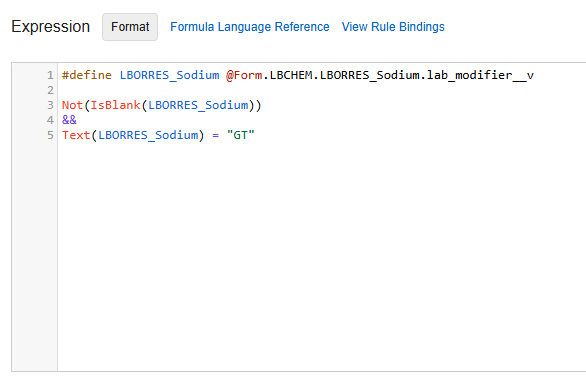Open the Formula Language Reference link
This screenshot has width=586, height=387.
pos(250,27)
